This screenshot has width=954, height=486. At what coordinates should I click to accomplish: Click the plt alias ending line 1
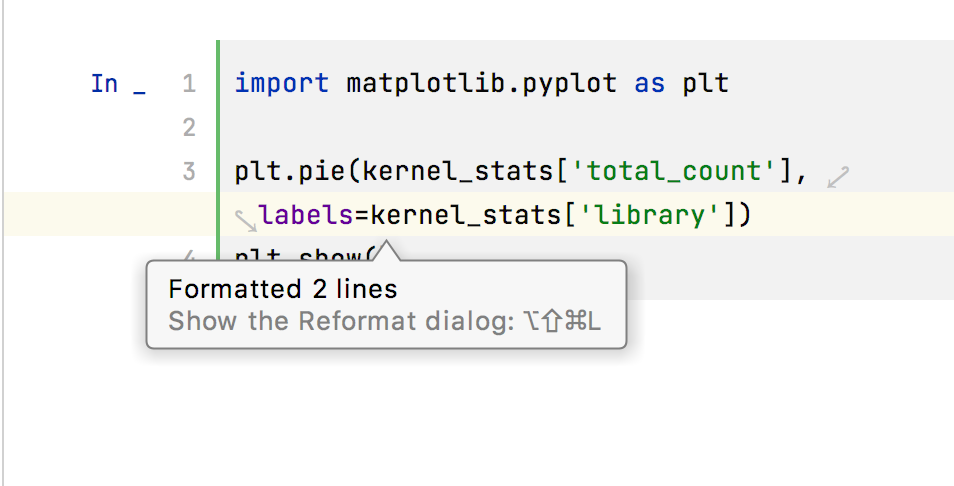tap(706, 84)
